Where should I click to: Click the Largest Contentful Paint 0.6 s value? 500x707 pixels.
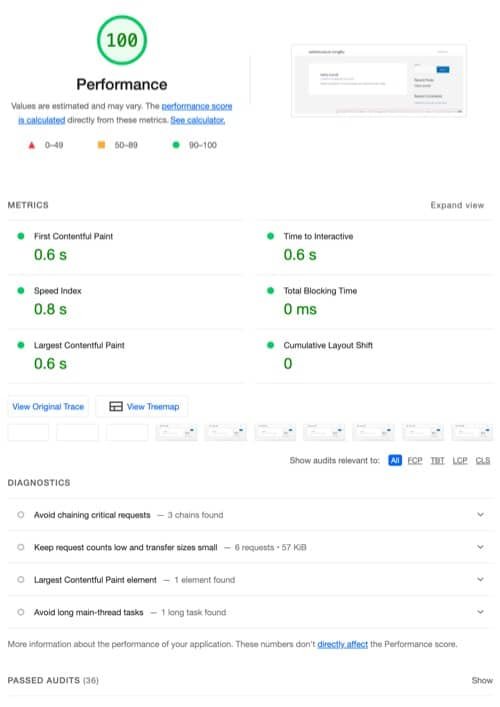(50, 364)
